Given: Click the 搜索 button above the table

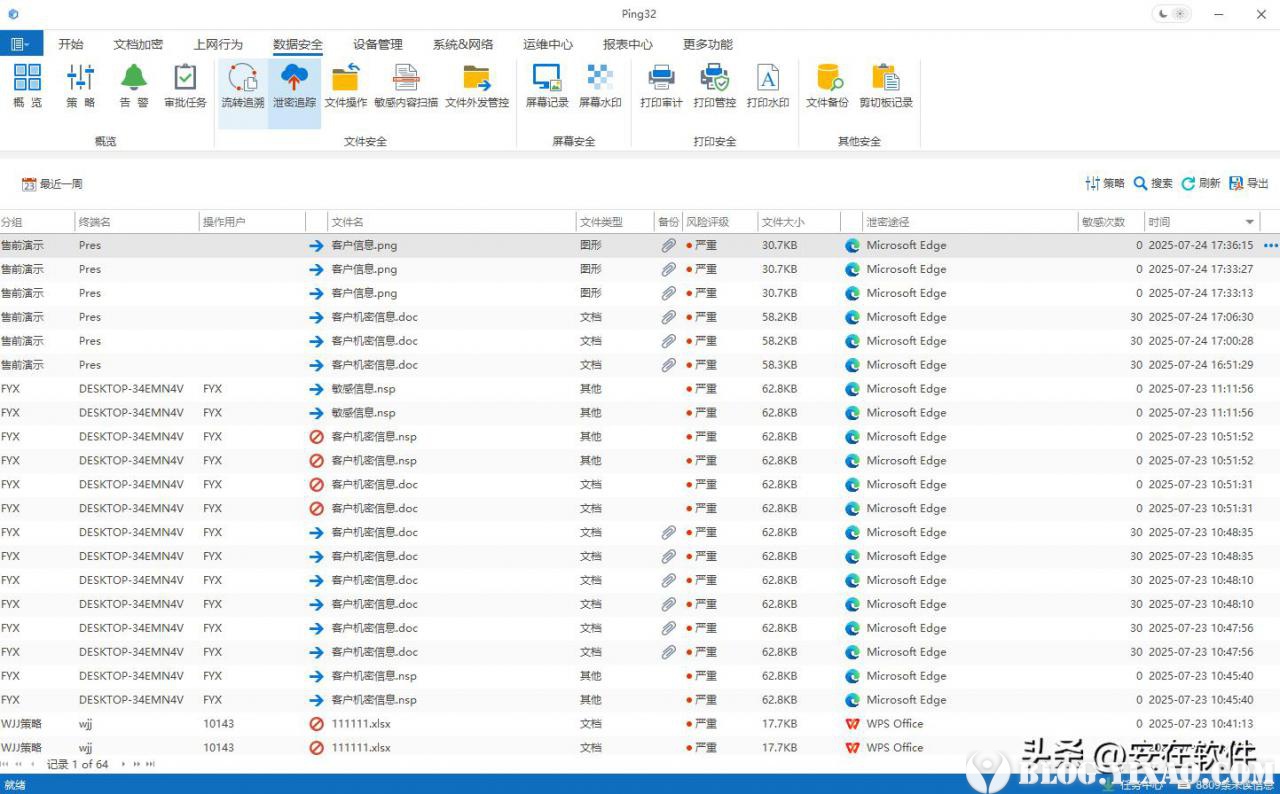Looking at the screenshot, I should click(x=1153, y=184).
